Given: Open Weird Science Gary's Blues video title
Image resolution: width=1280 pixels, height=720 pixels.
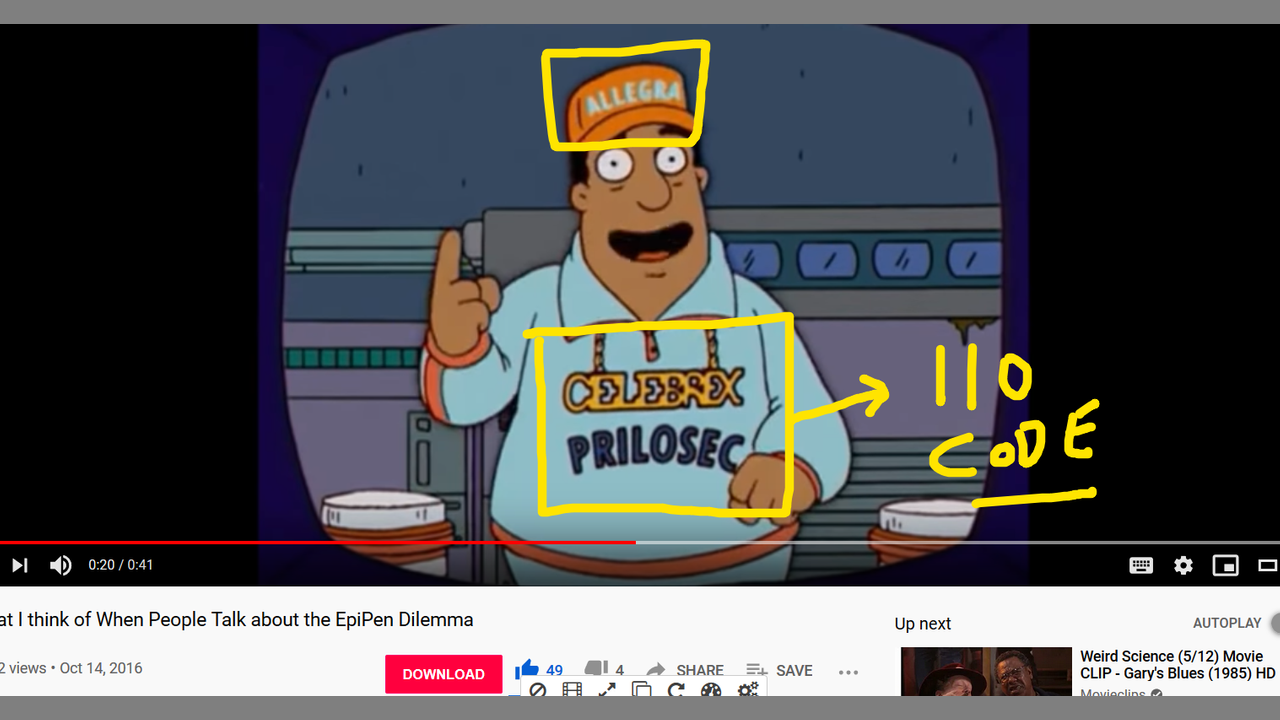Looking at the screenshot, I should [x=1178, y=665].
